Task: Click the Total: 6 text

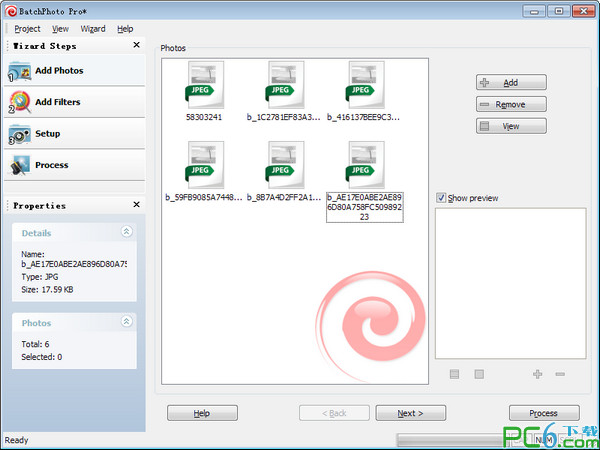Action: 35,344
